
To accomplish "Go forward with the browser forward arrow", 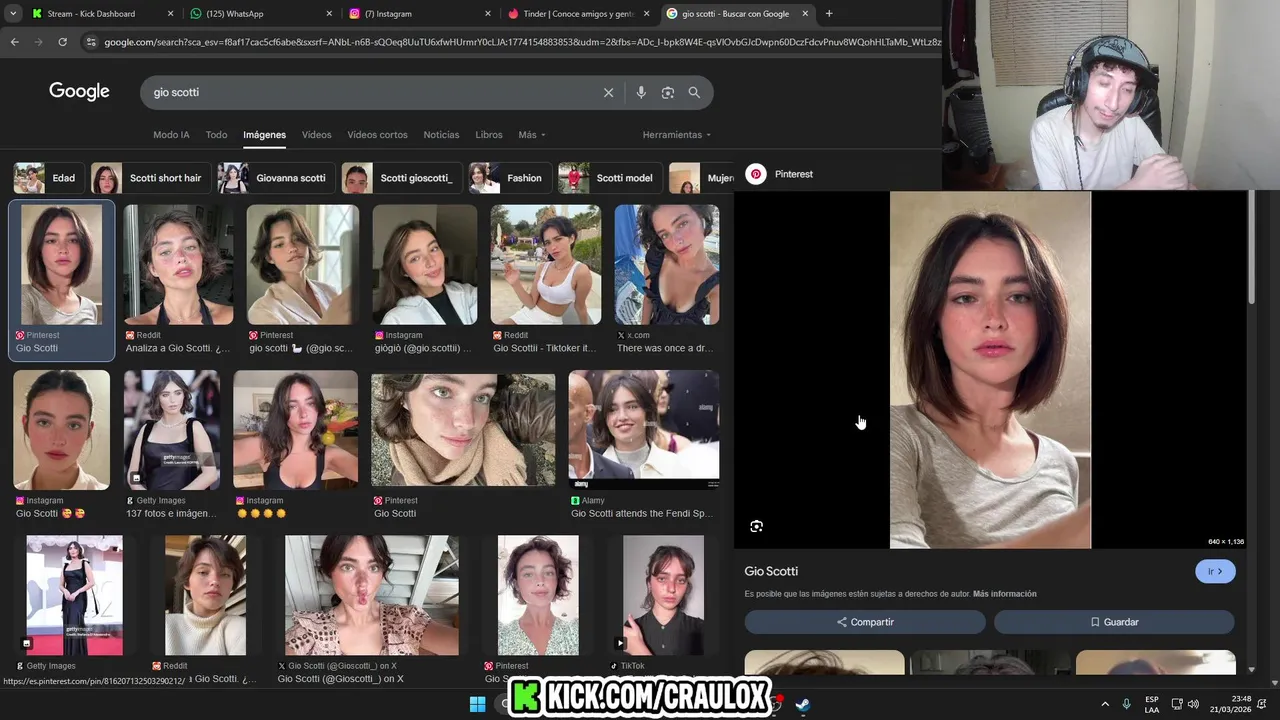I will (38, 42).
